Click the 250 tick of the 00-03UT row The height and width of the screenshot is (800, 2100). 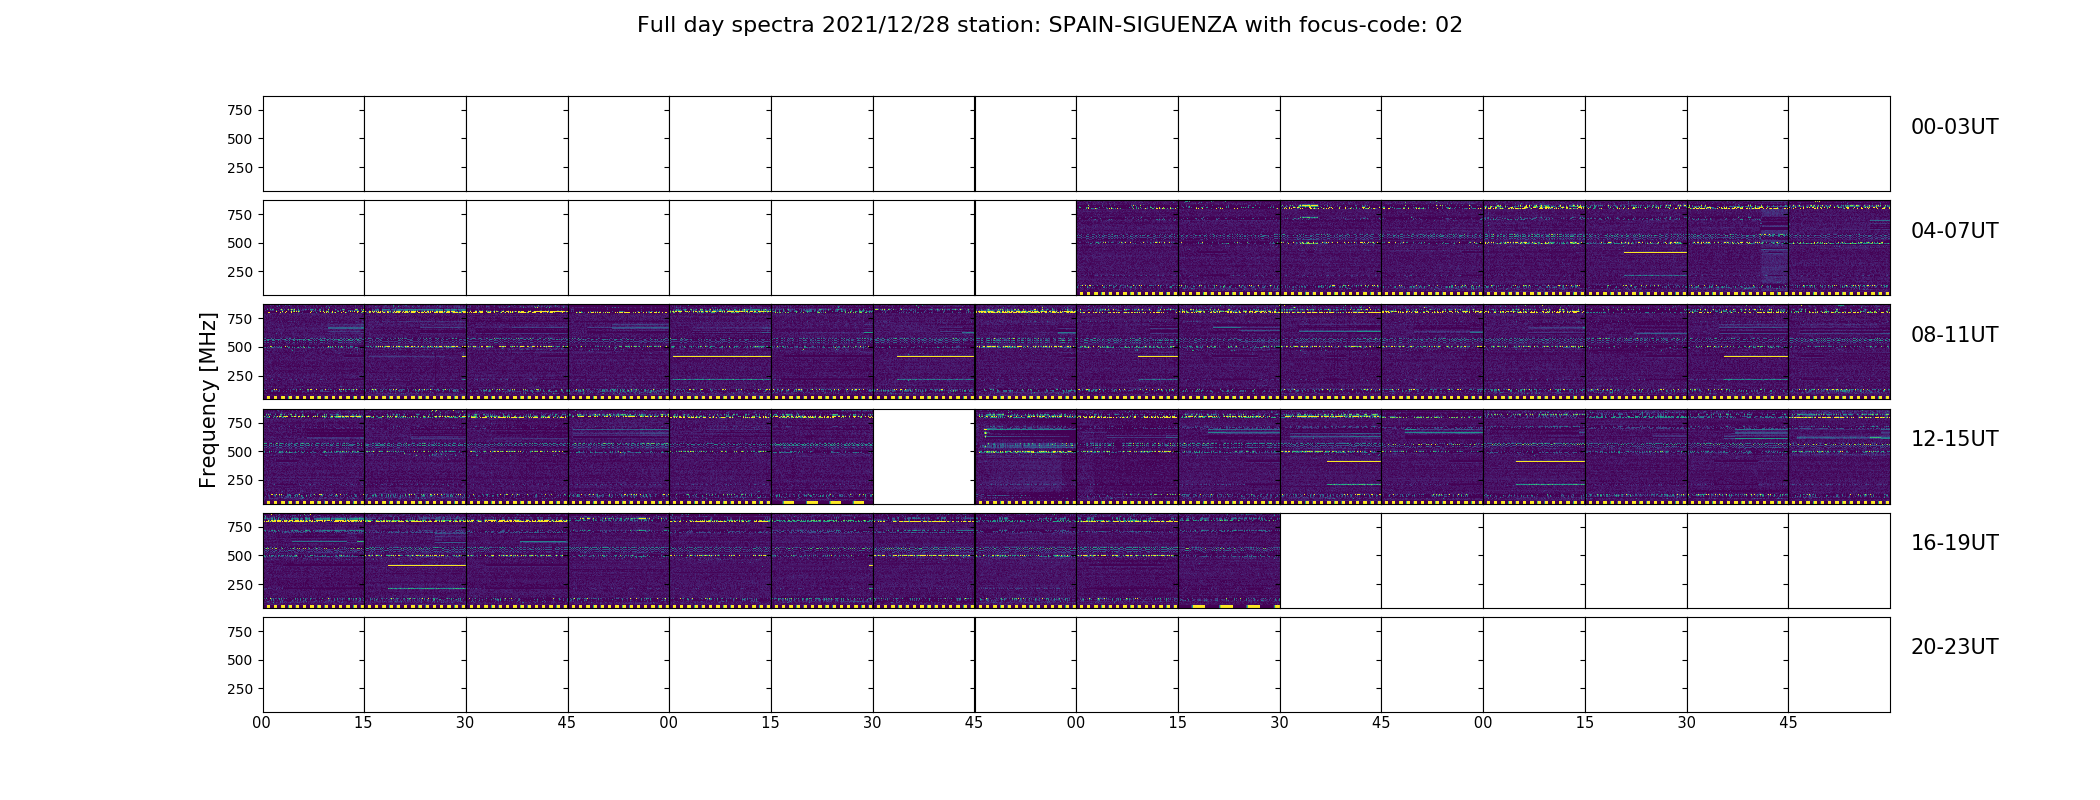240,168
